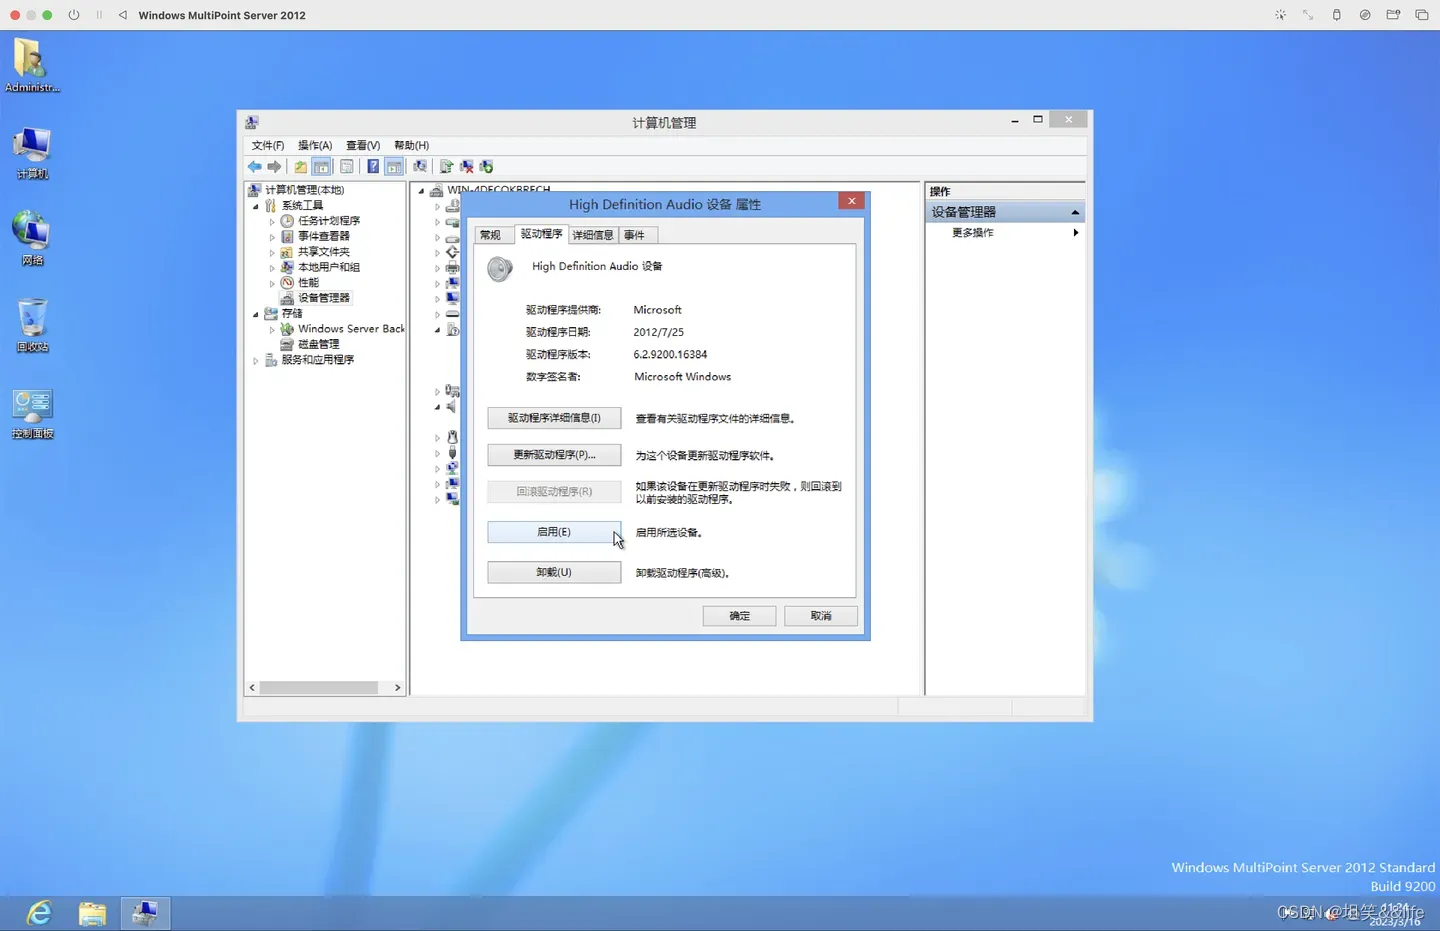Click the Computer Management taskbar icon
This screenshot has width=1440, height=931.
145,913
